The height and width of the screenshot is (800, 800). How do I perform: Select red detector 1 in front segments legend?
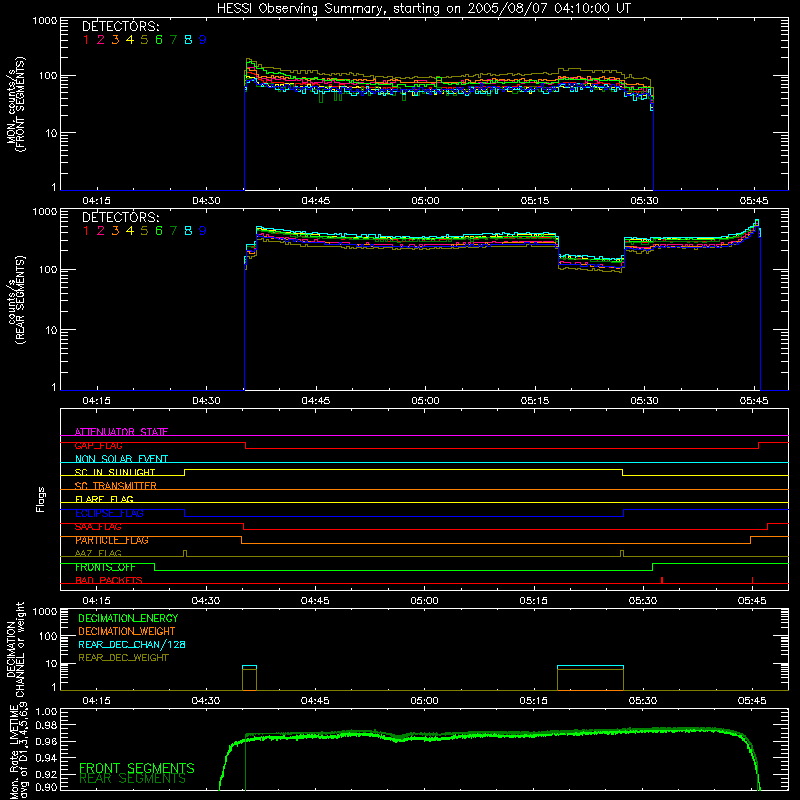[x=86, y=40]
